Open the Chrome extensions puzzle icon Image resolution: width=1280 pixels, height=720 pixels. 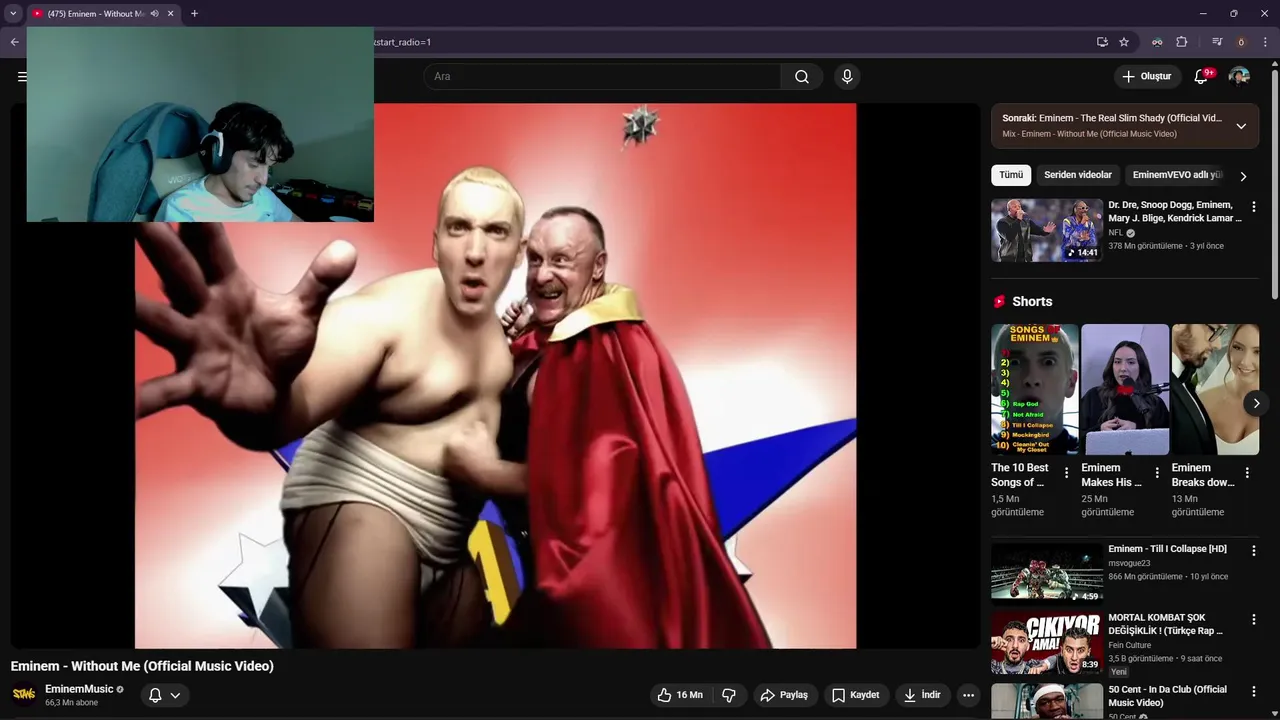(x=1182, y=42)
